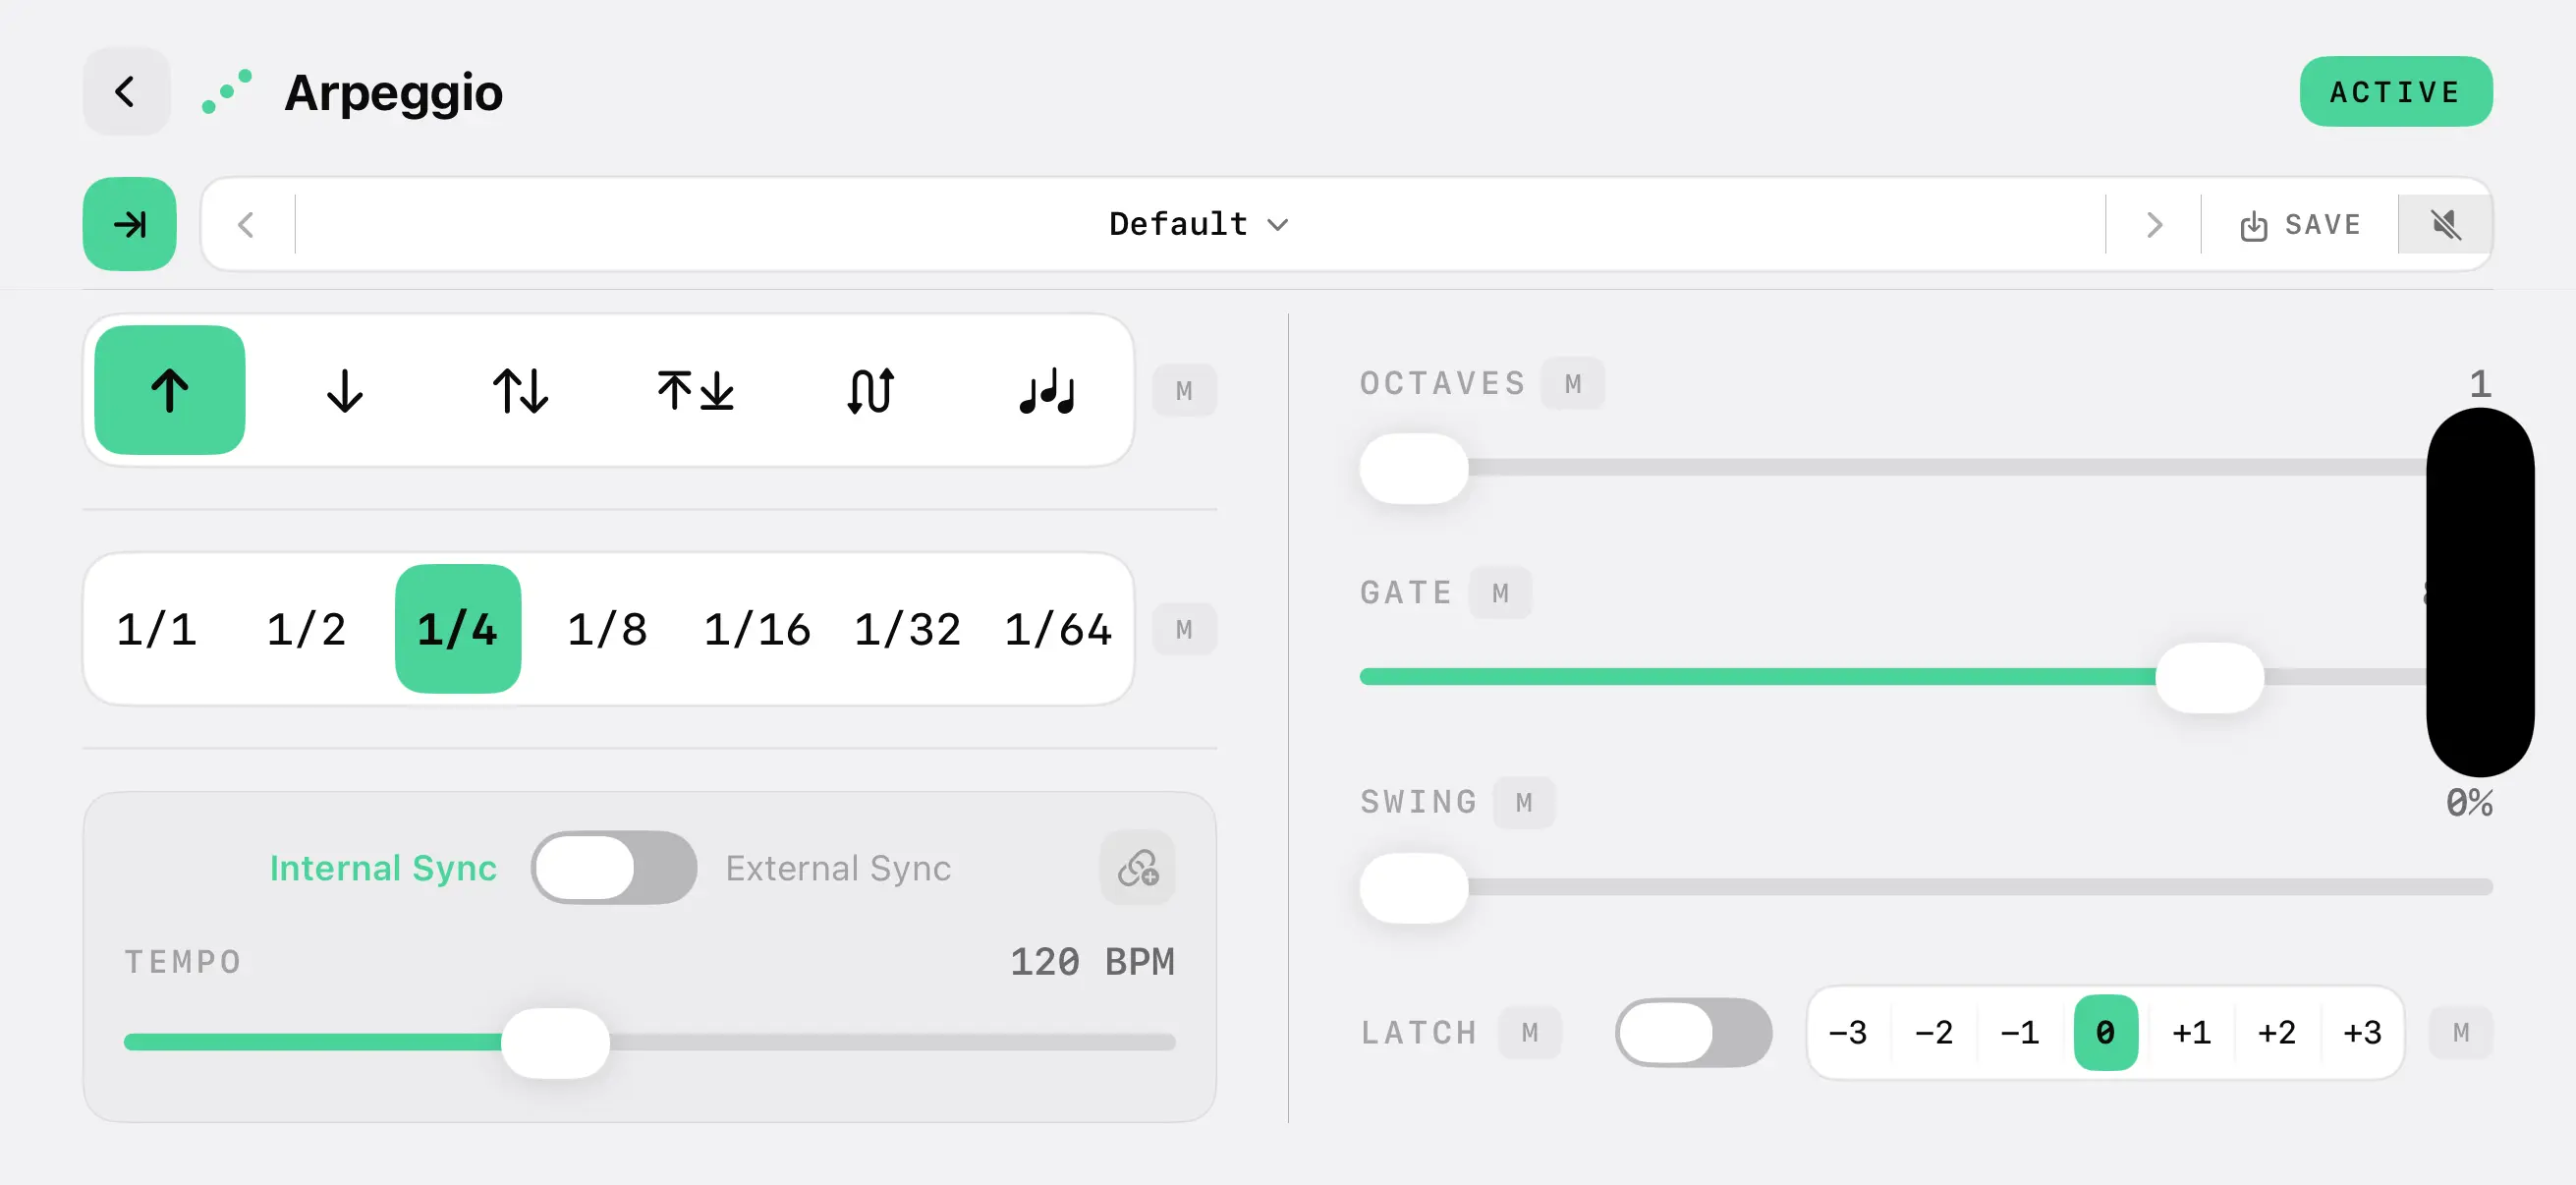
Task: Click the link-add icon beside External Sync
Action: (x=1138, y=867)
